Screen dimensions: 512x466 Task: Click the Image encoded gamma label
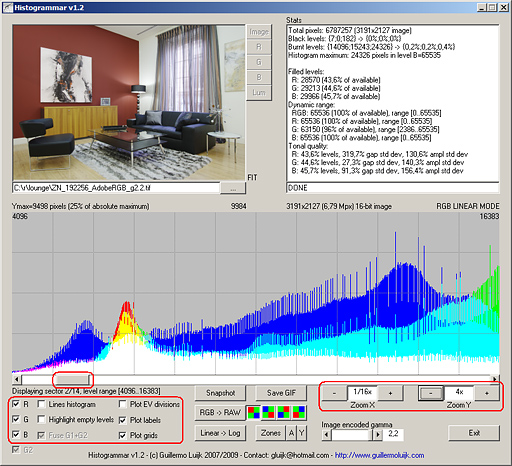coord(357,425)
